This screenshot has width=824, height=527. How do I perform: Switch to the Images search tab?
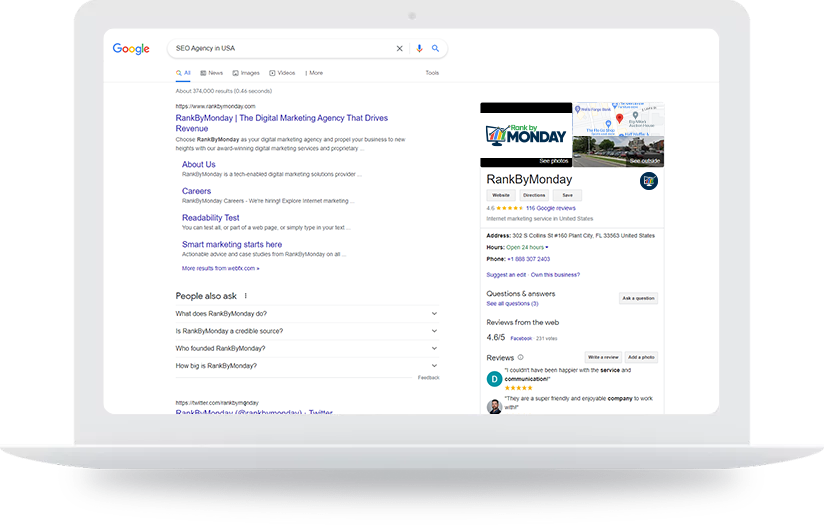pyautogui.click(x=246, y=73)
